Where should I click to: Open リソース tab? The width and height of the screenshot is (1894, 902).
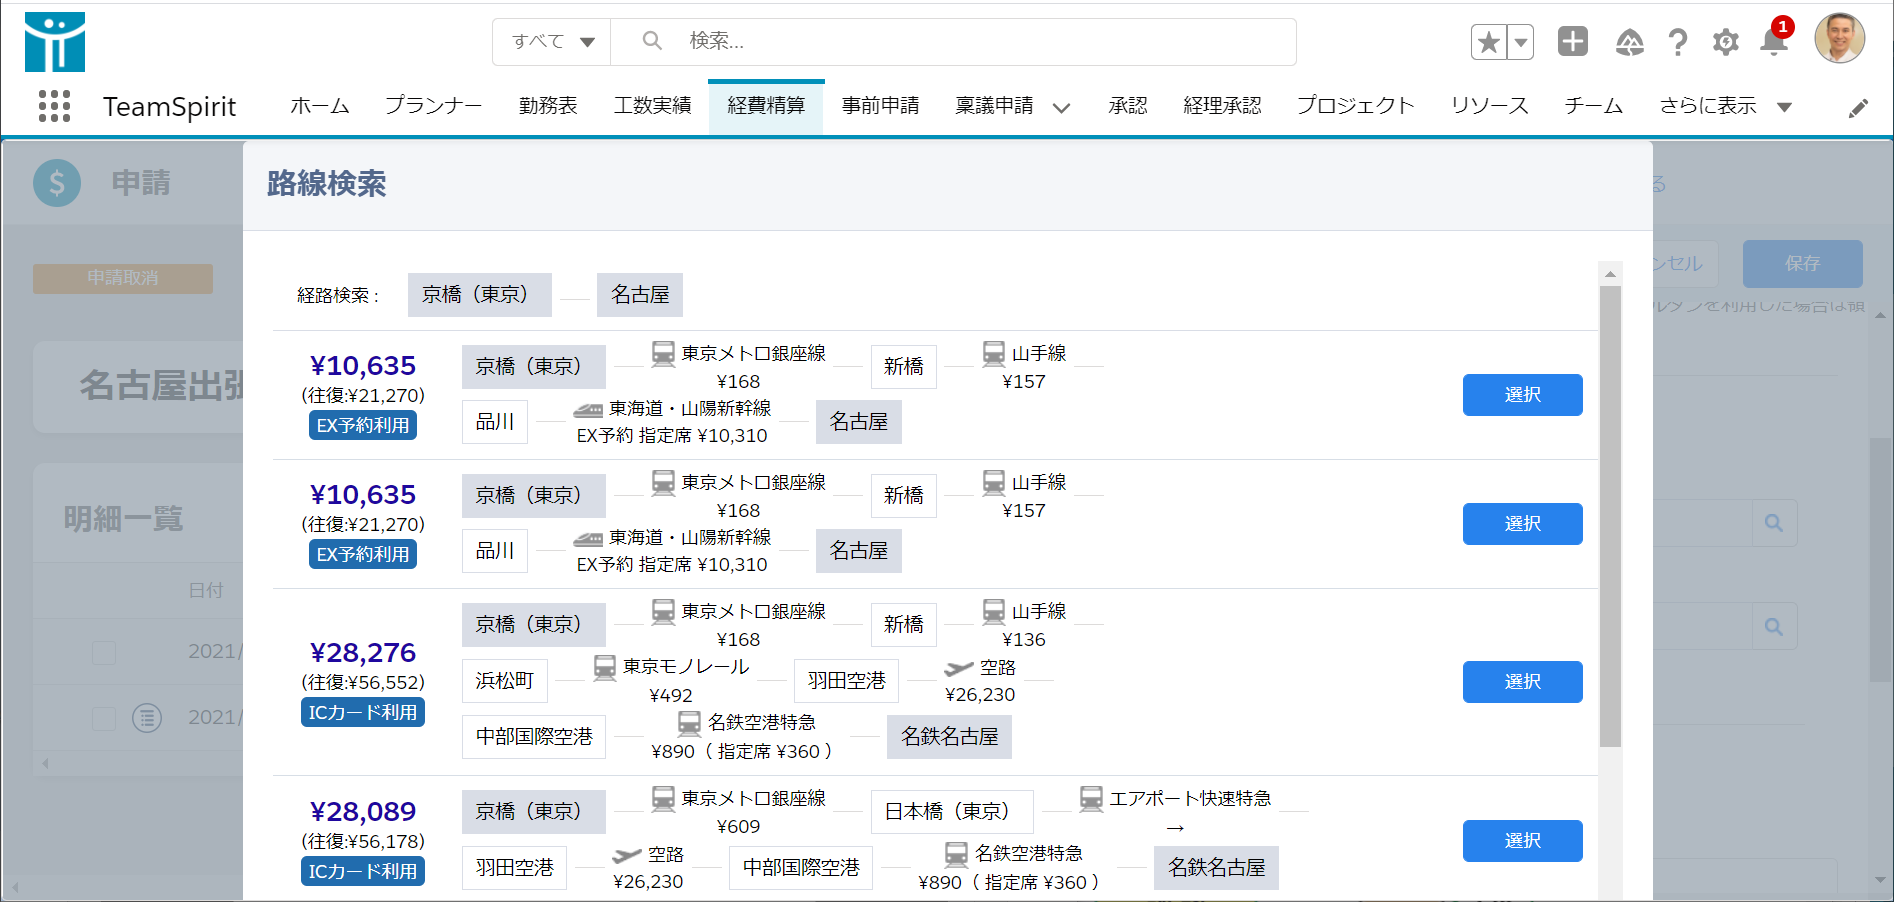pos(1490,106)
